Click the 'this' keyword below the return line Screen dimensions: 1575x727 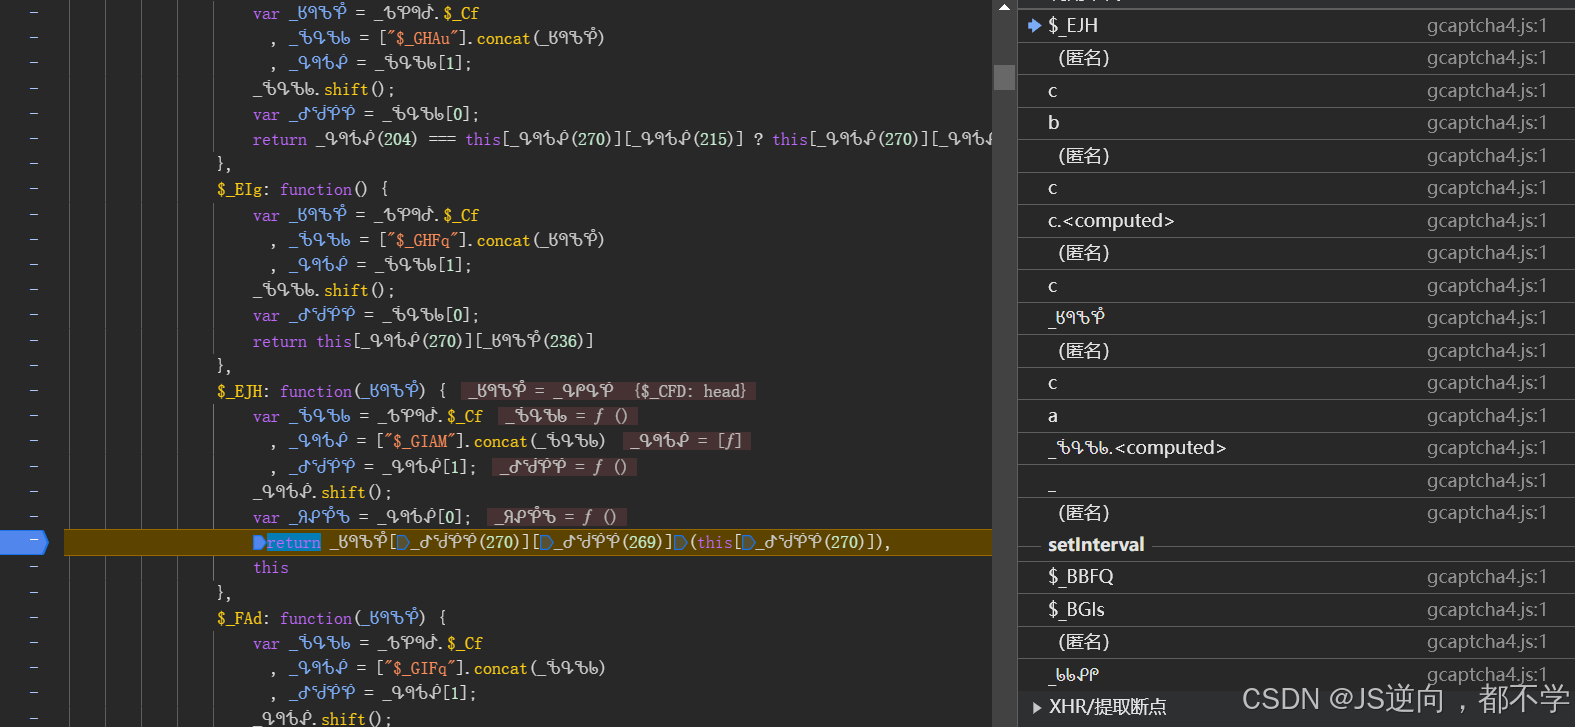[271, 568]
